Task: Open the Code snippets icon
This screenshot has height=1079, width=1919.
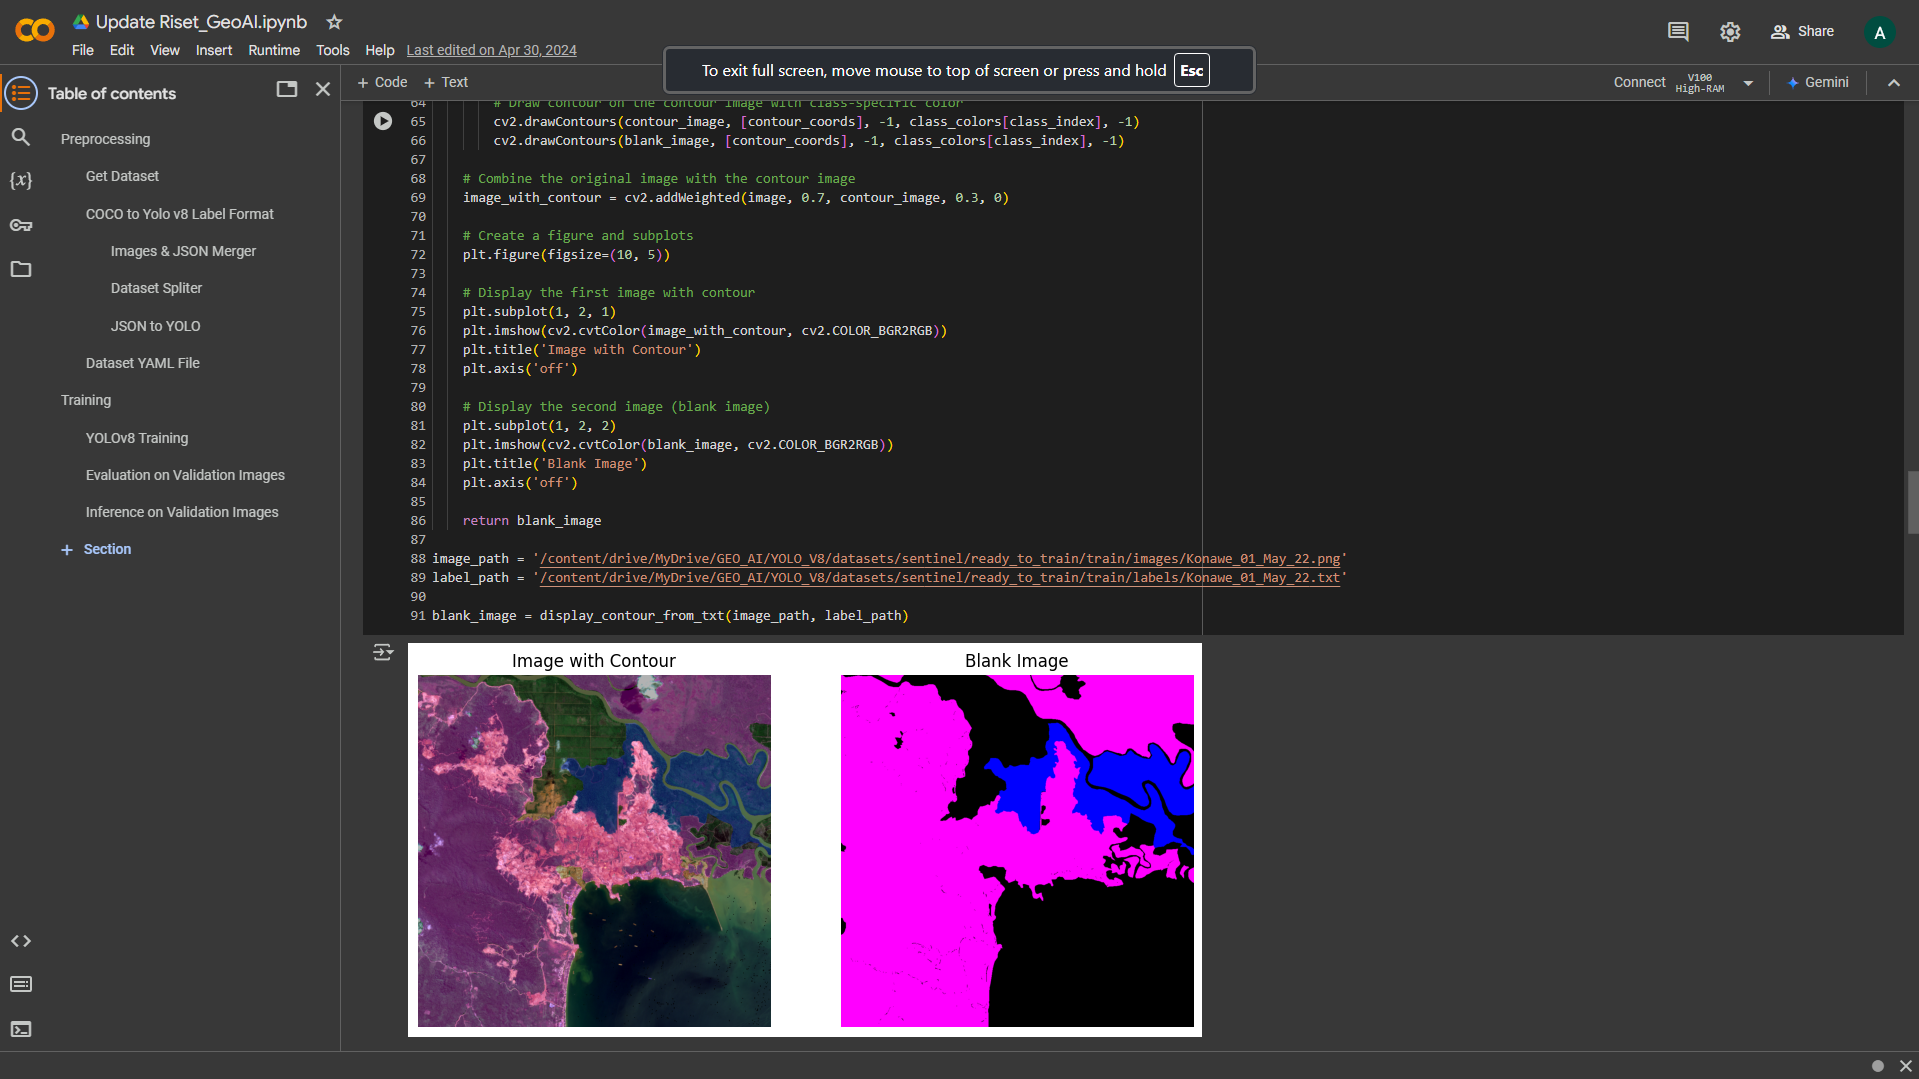Action: [21, 941]
